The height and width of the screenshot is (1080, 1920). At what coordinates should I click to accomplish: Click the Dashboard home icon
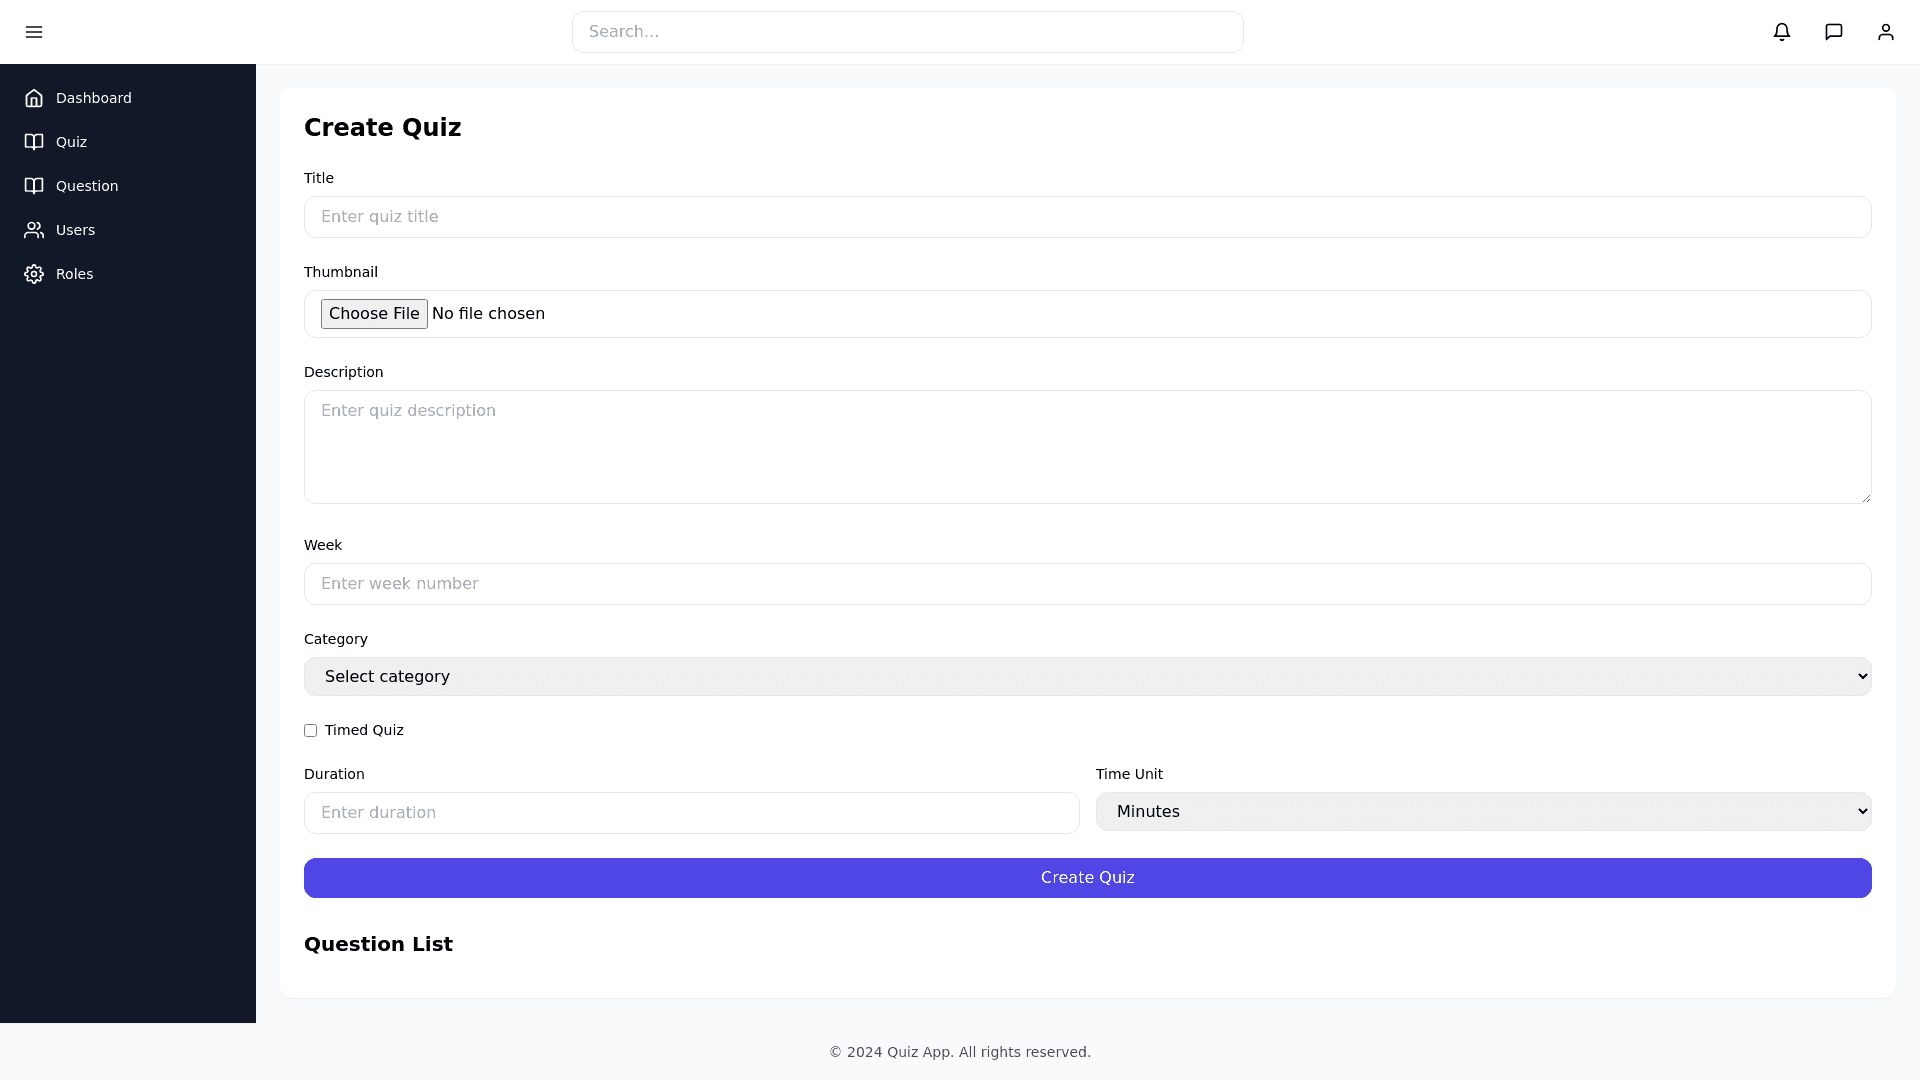[34, 98]
